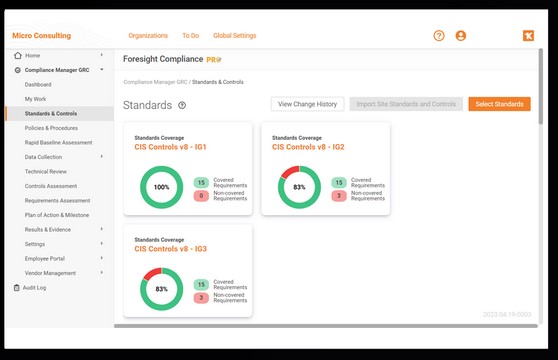Click the Standards & Controls breadcrumb text
Screen dimensions: 558x360
point(218,82)
